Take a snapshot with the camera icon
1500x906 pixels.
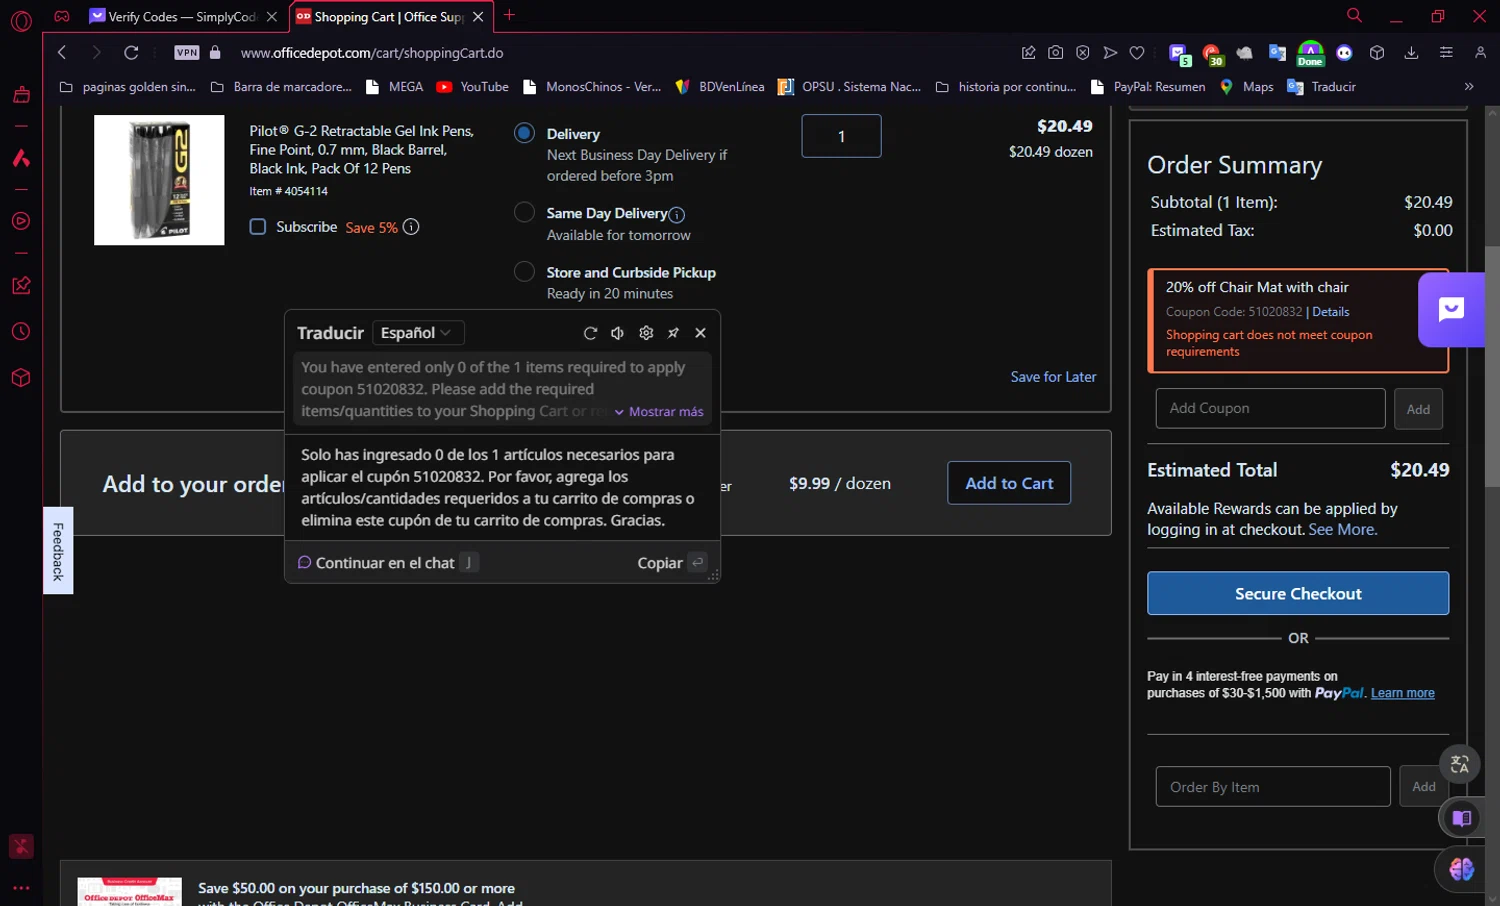pyautogui.click(x=1055, y=53)
